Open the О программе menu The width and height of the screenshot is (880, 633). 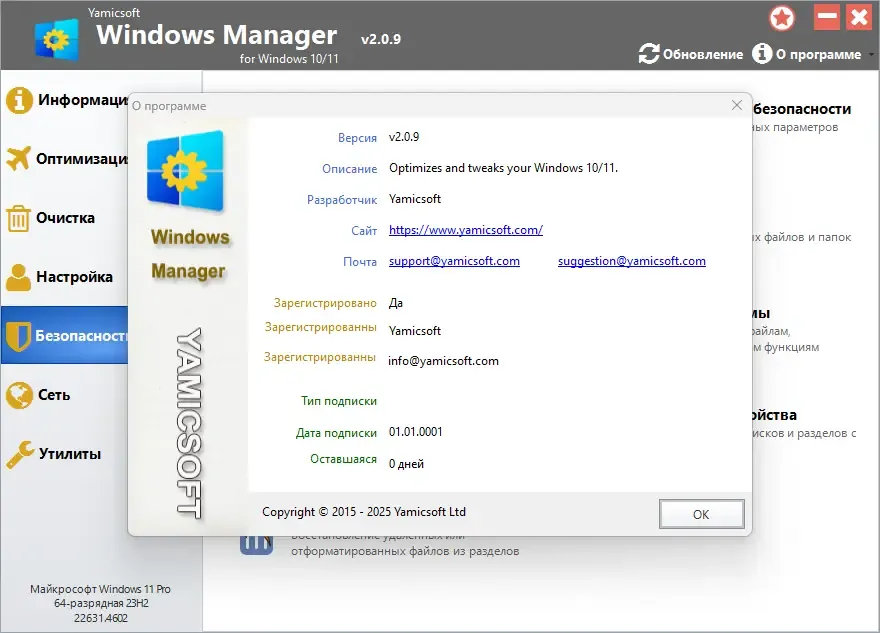point(806,54)
